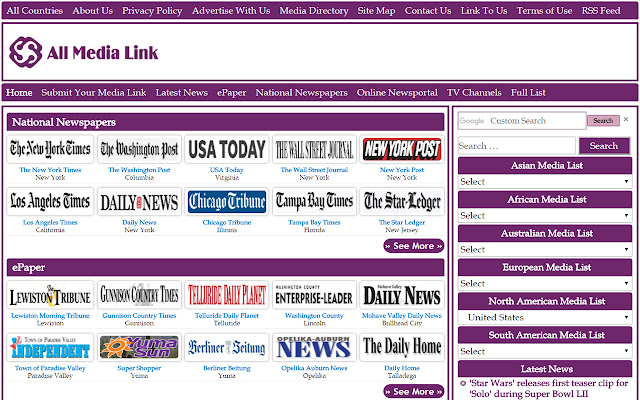
Task: Open the Tampa Bay Times logo thumbnail
Action: [x=314, y=202]
